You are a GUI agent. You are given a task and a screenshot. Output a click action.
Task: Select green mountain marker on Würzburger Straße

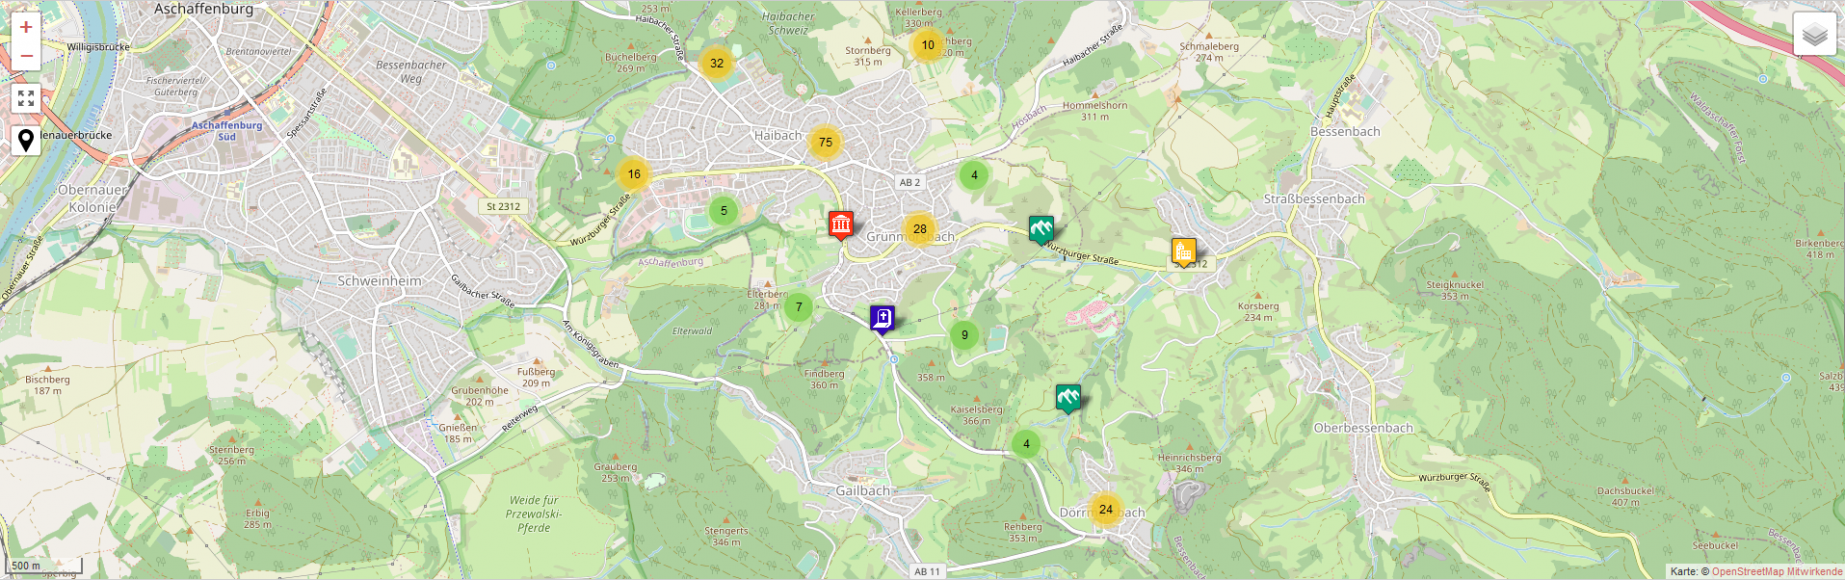[x=1041, y=230]
